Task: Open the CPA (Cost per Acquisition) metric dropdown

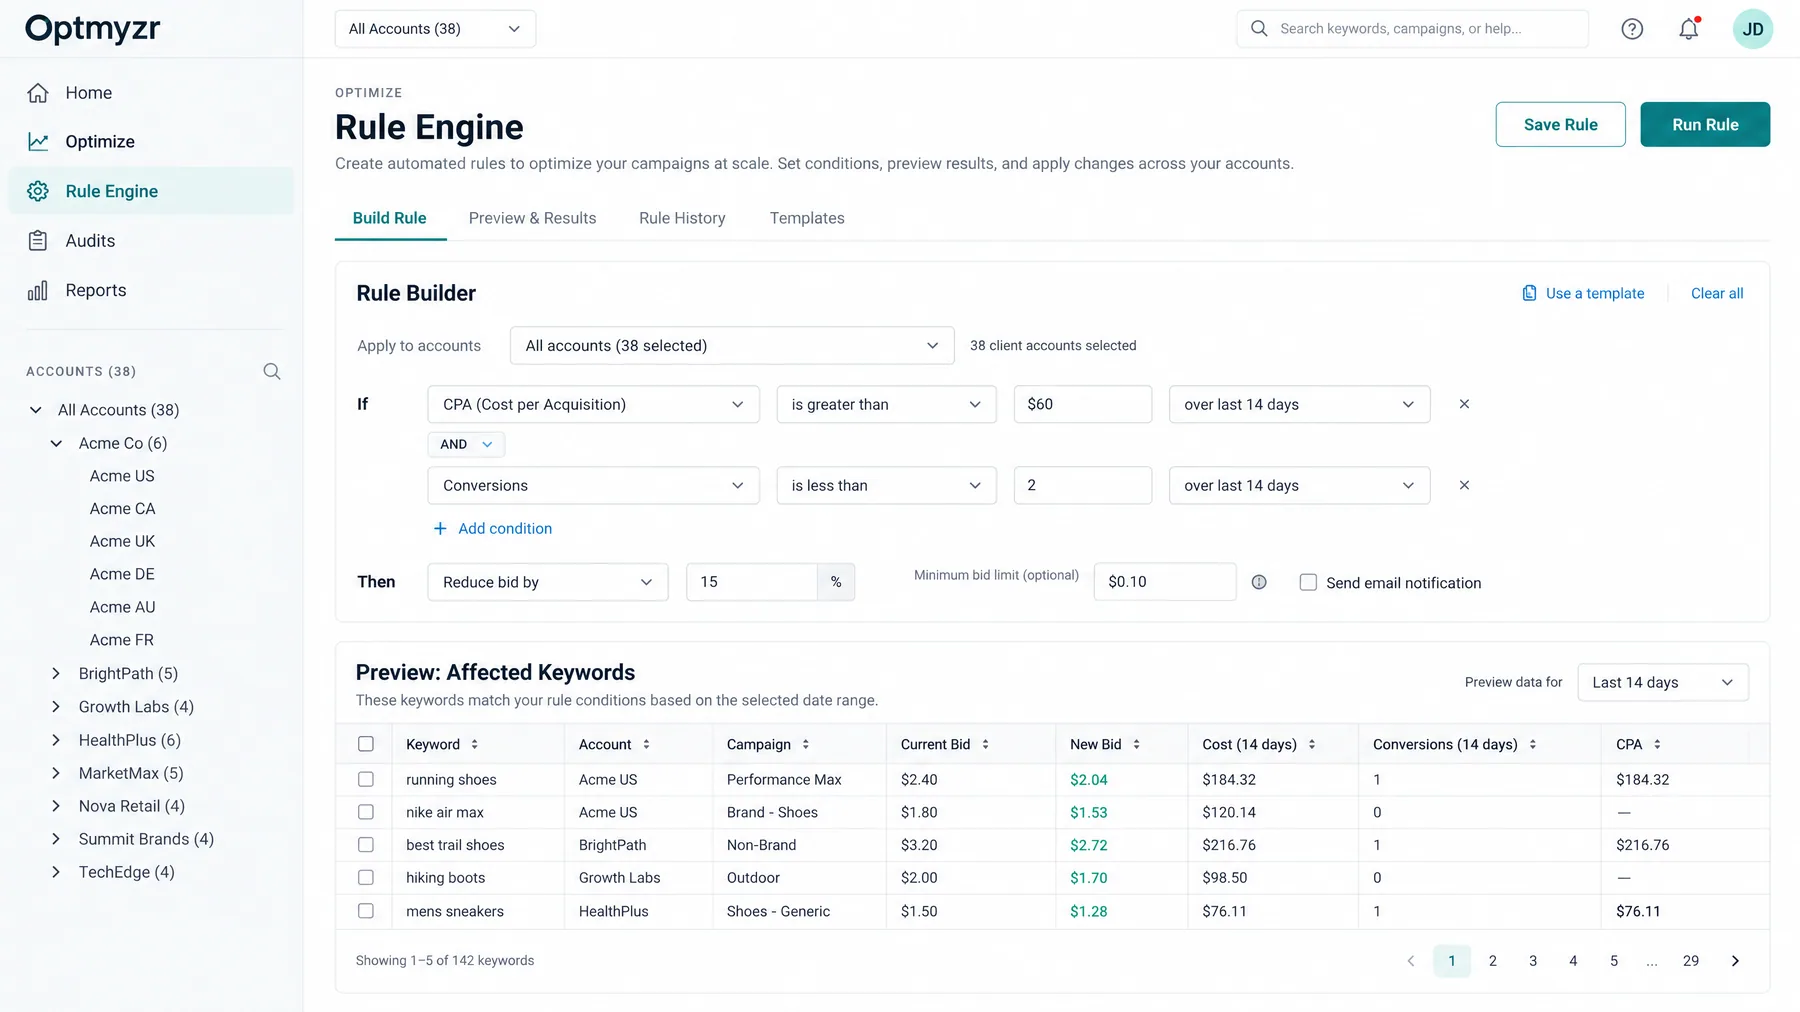Action: tap(594, 404)
